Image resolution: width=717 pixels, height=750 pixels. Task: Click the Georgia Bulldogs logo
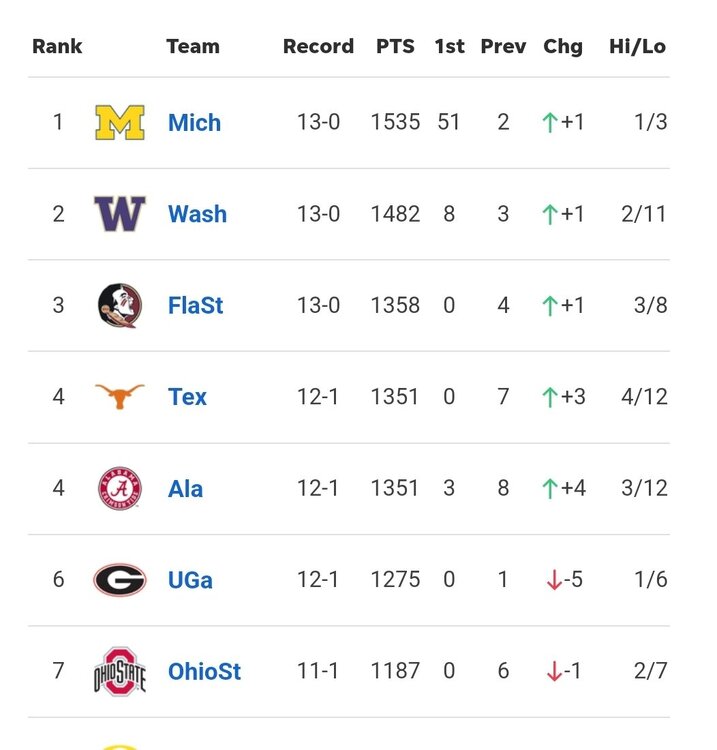pyautogui.click(x=120, y=580)
